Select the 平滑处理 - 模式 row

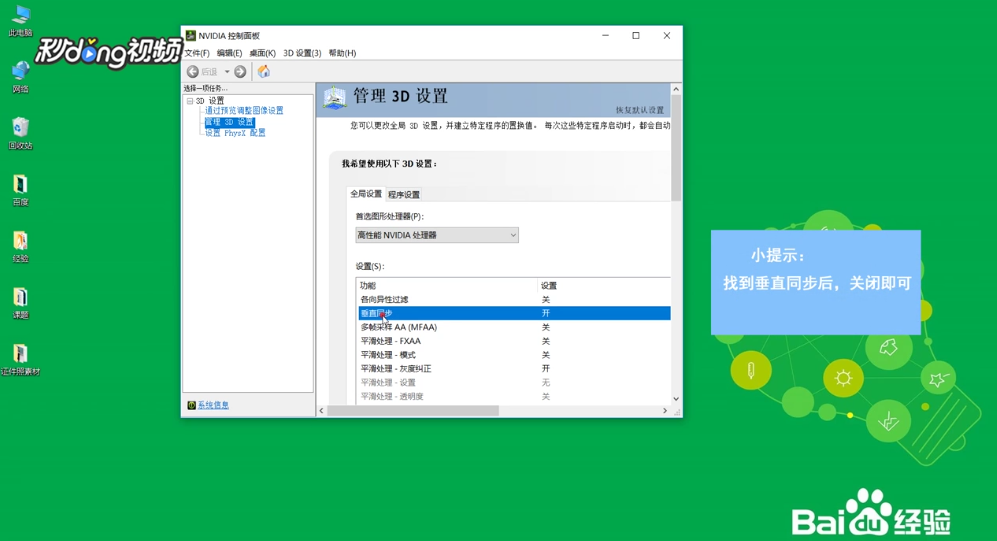pyautogui.click(x=514, y=355)
